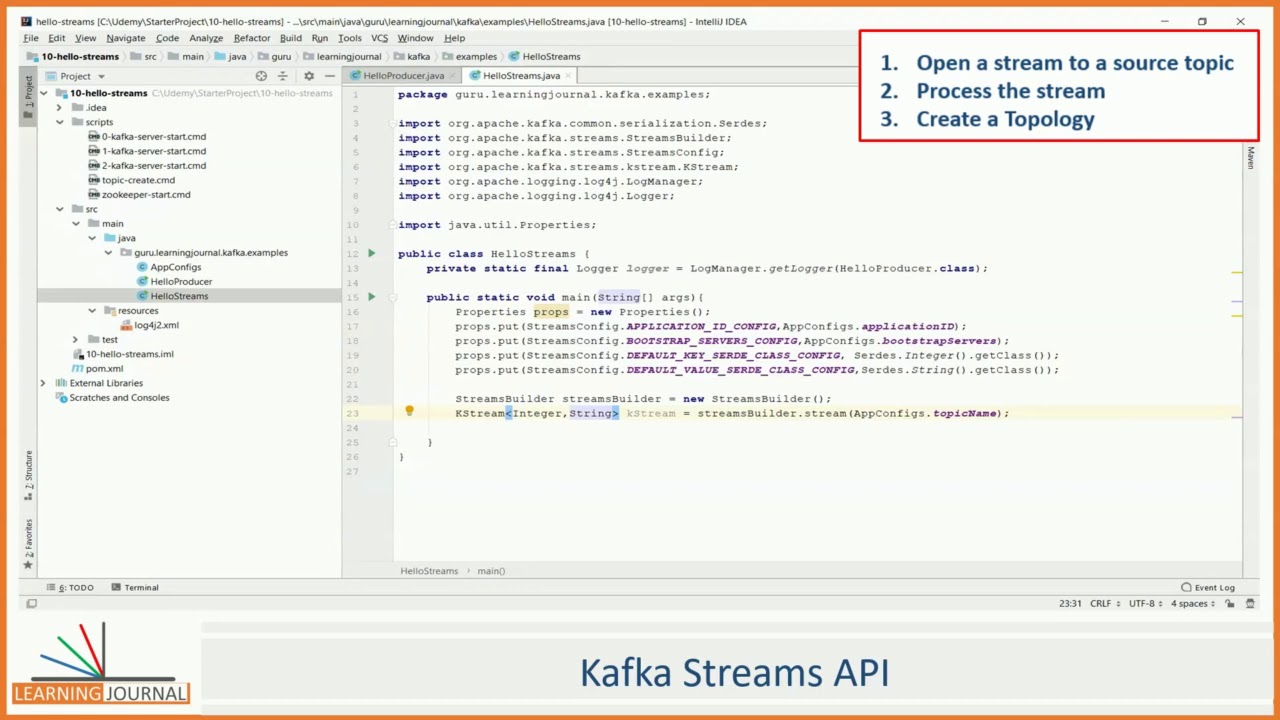1280x720 pixels.
Task: Expand External Libraries node
Action: click(43, 383)
